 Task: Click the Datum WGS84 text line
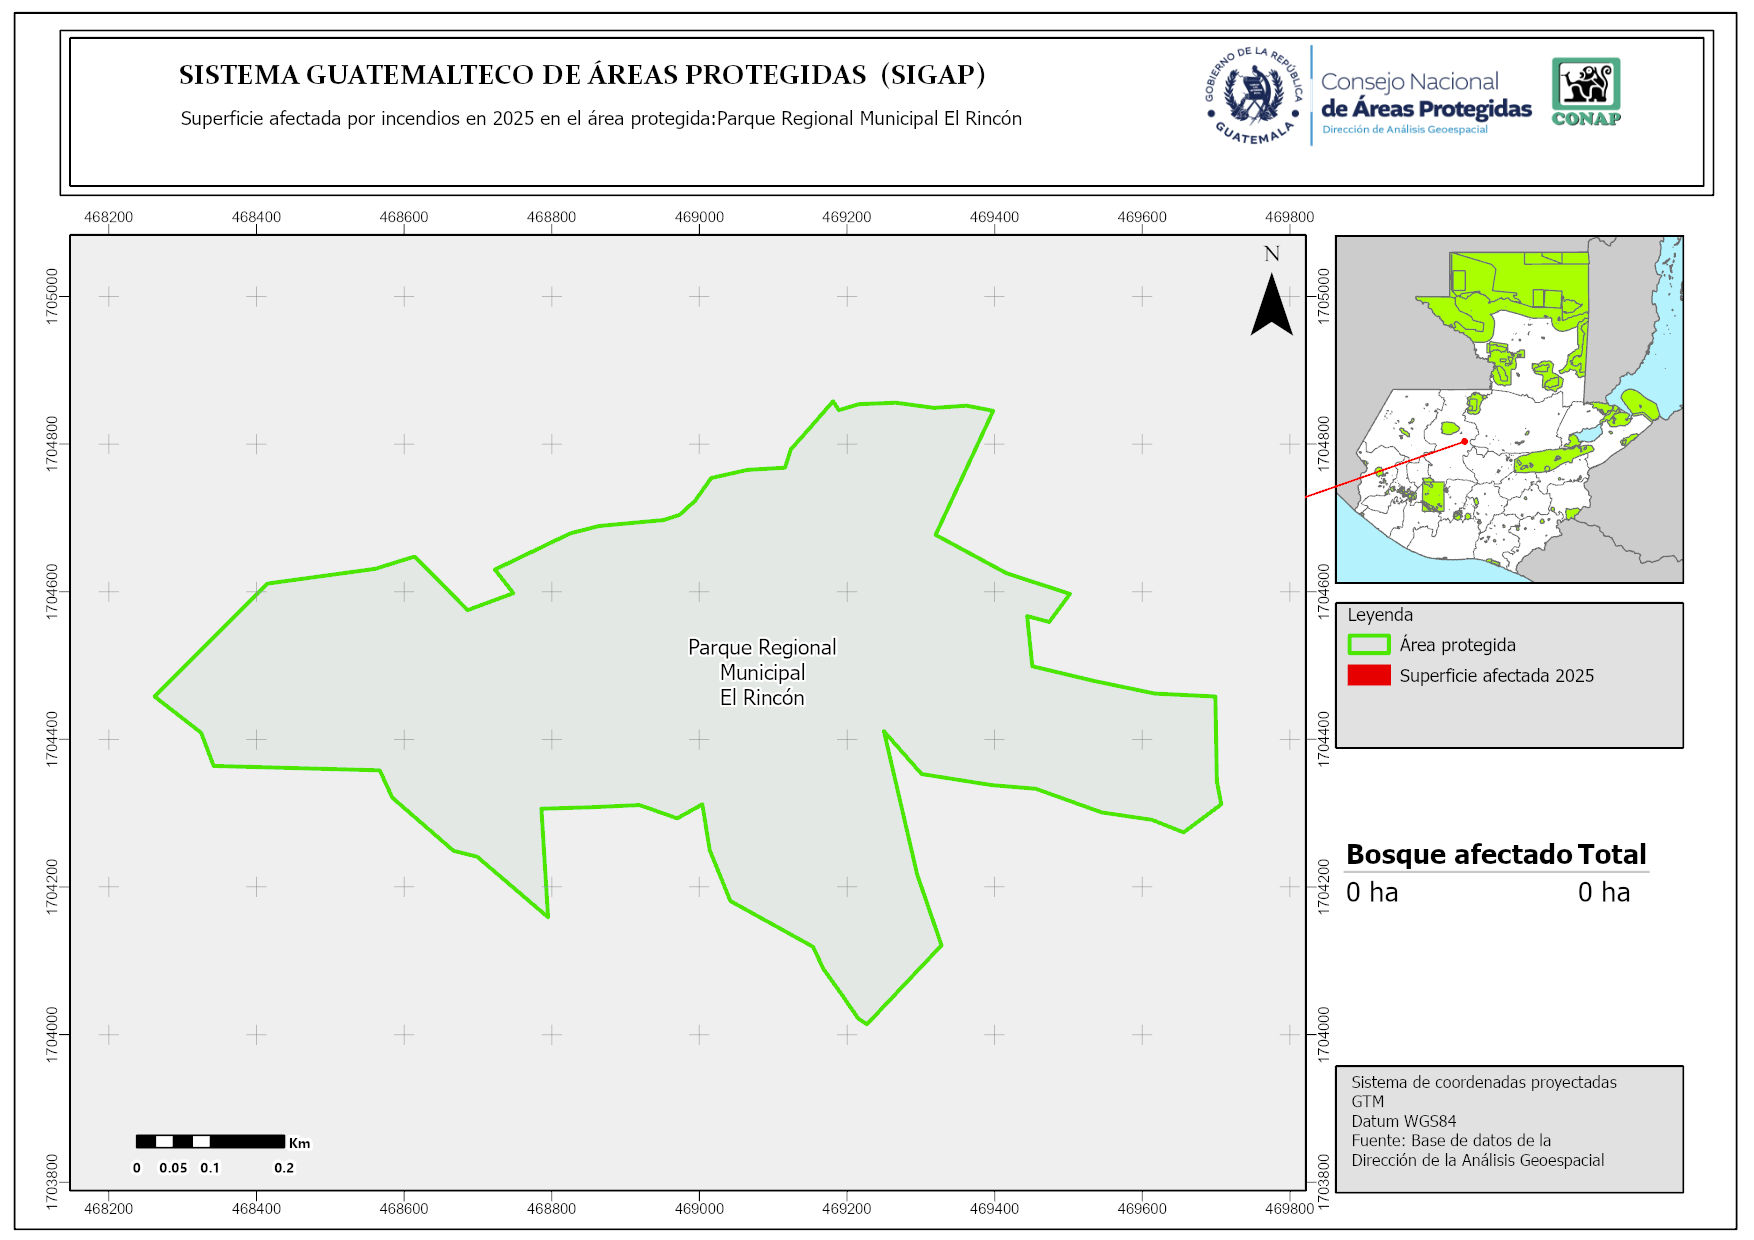1403,1121
